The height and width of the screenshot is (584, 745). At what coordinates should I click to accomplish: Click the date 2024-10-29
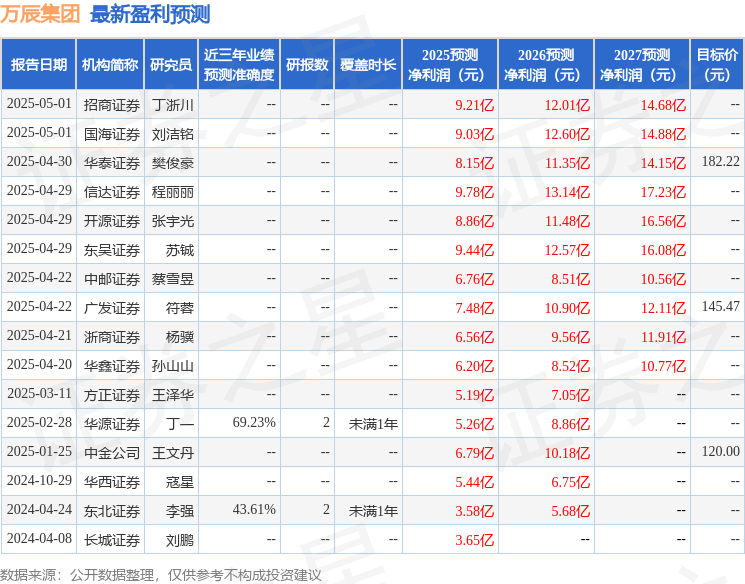(x=39, y=480)
